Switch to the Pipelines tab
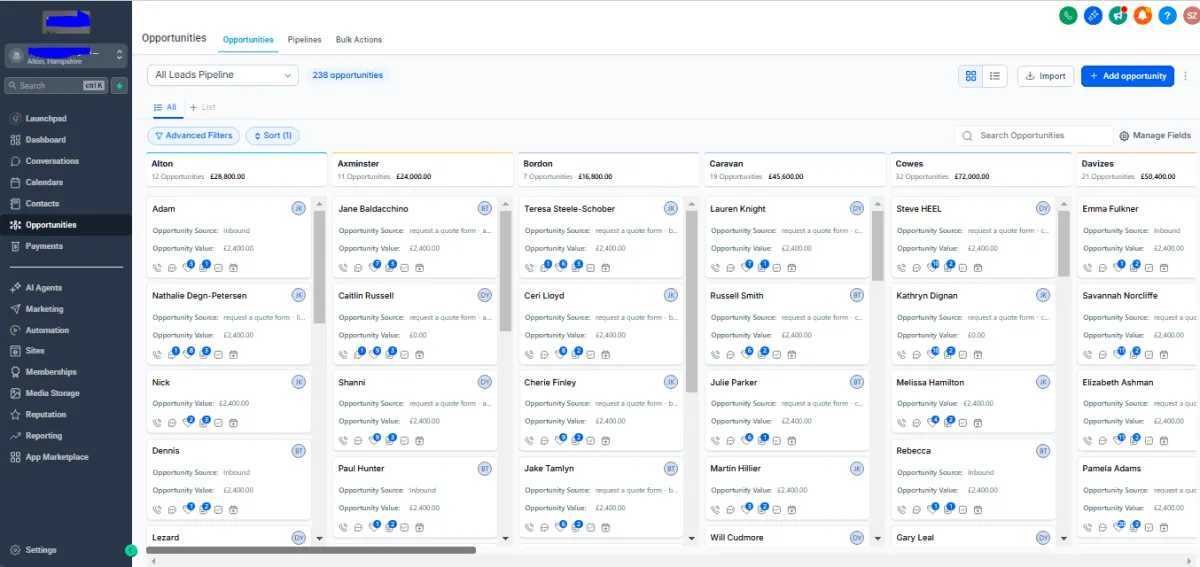The image size is (1200, 567). (304, 40)
